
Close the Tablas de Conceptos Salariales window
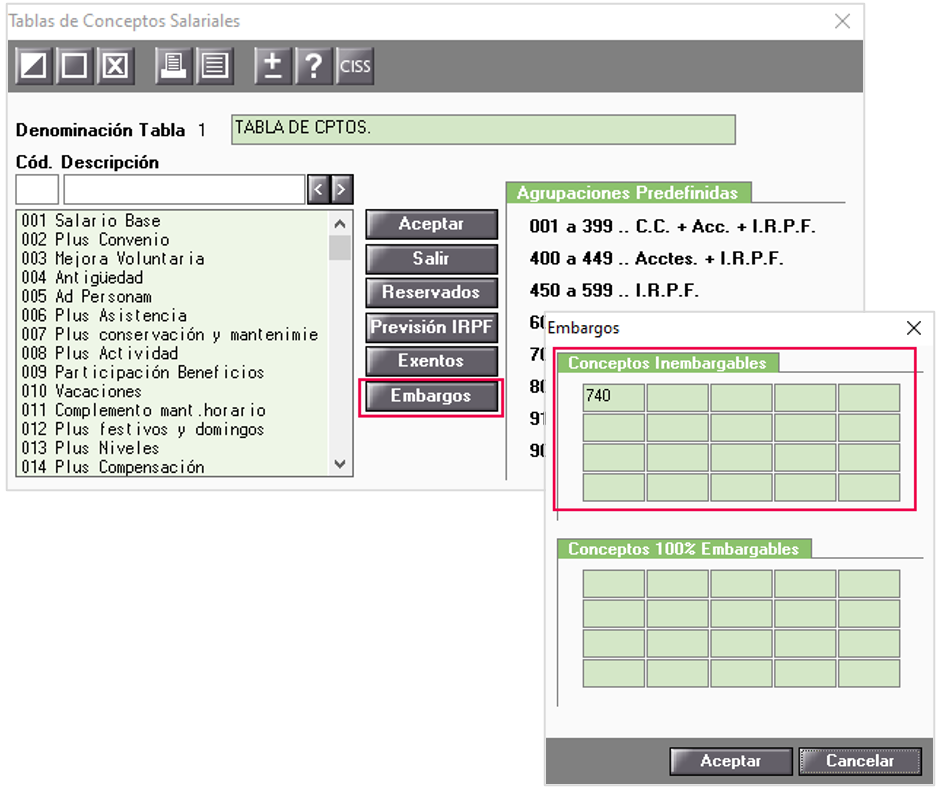[x=843, y=21]
